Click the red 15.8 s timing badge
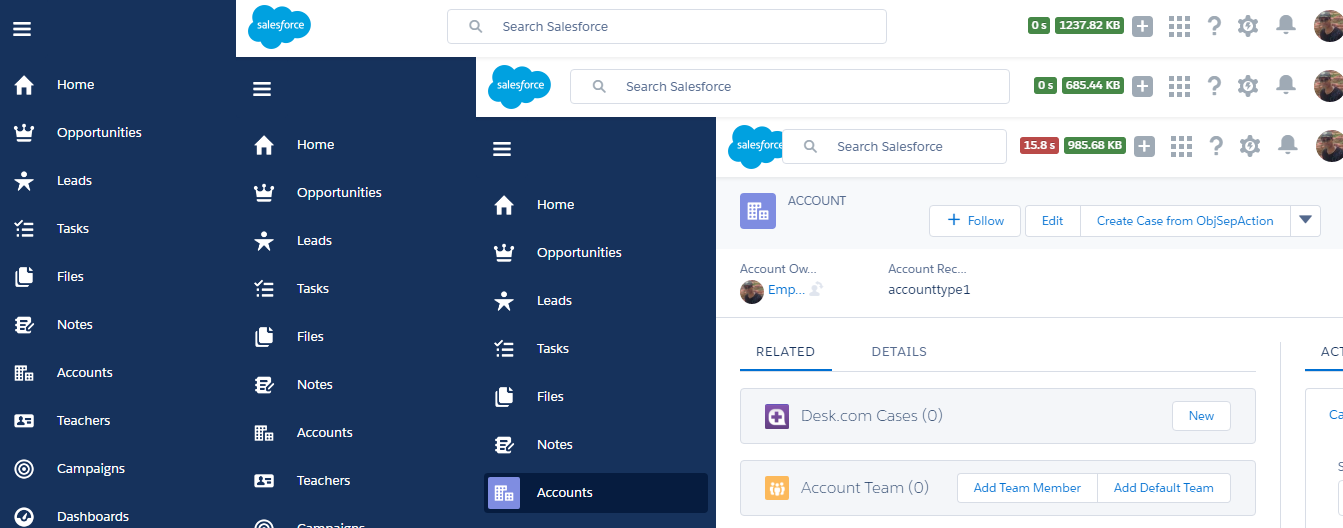The image size is (1343, 528). [x=1039, y=146]
